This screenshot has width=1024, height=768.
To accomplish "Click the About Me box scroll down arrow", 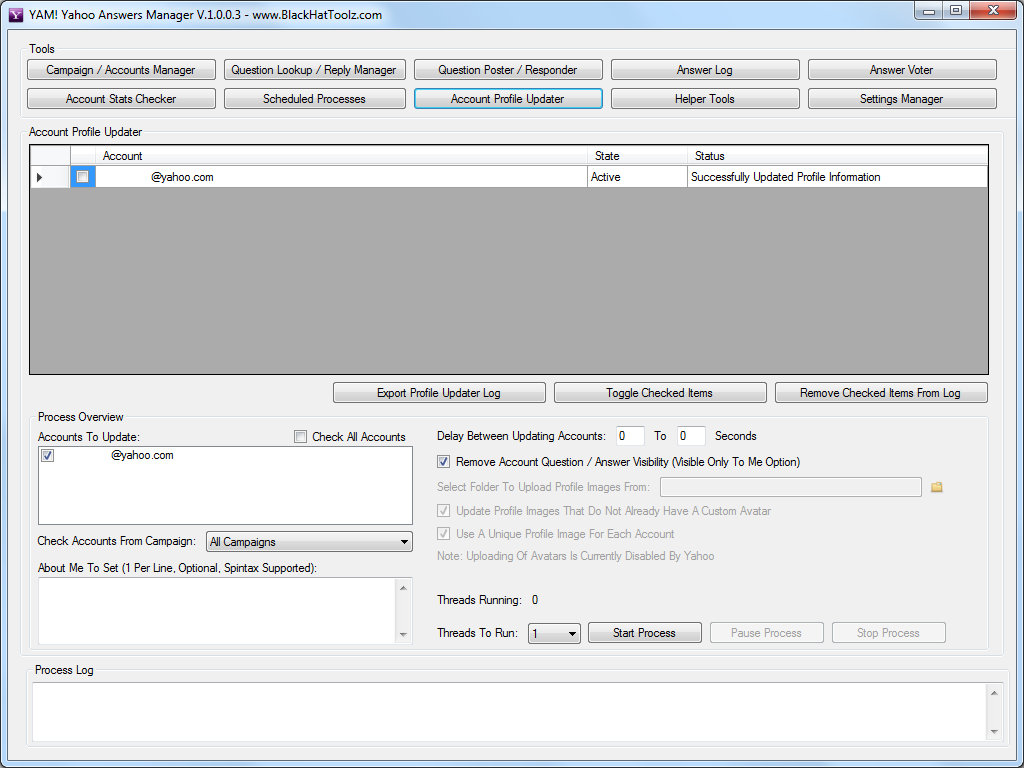I will [x=404, y=634].
